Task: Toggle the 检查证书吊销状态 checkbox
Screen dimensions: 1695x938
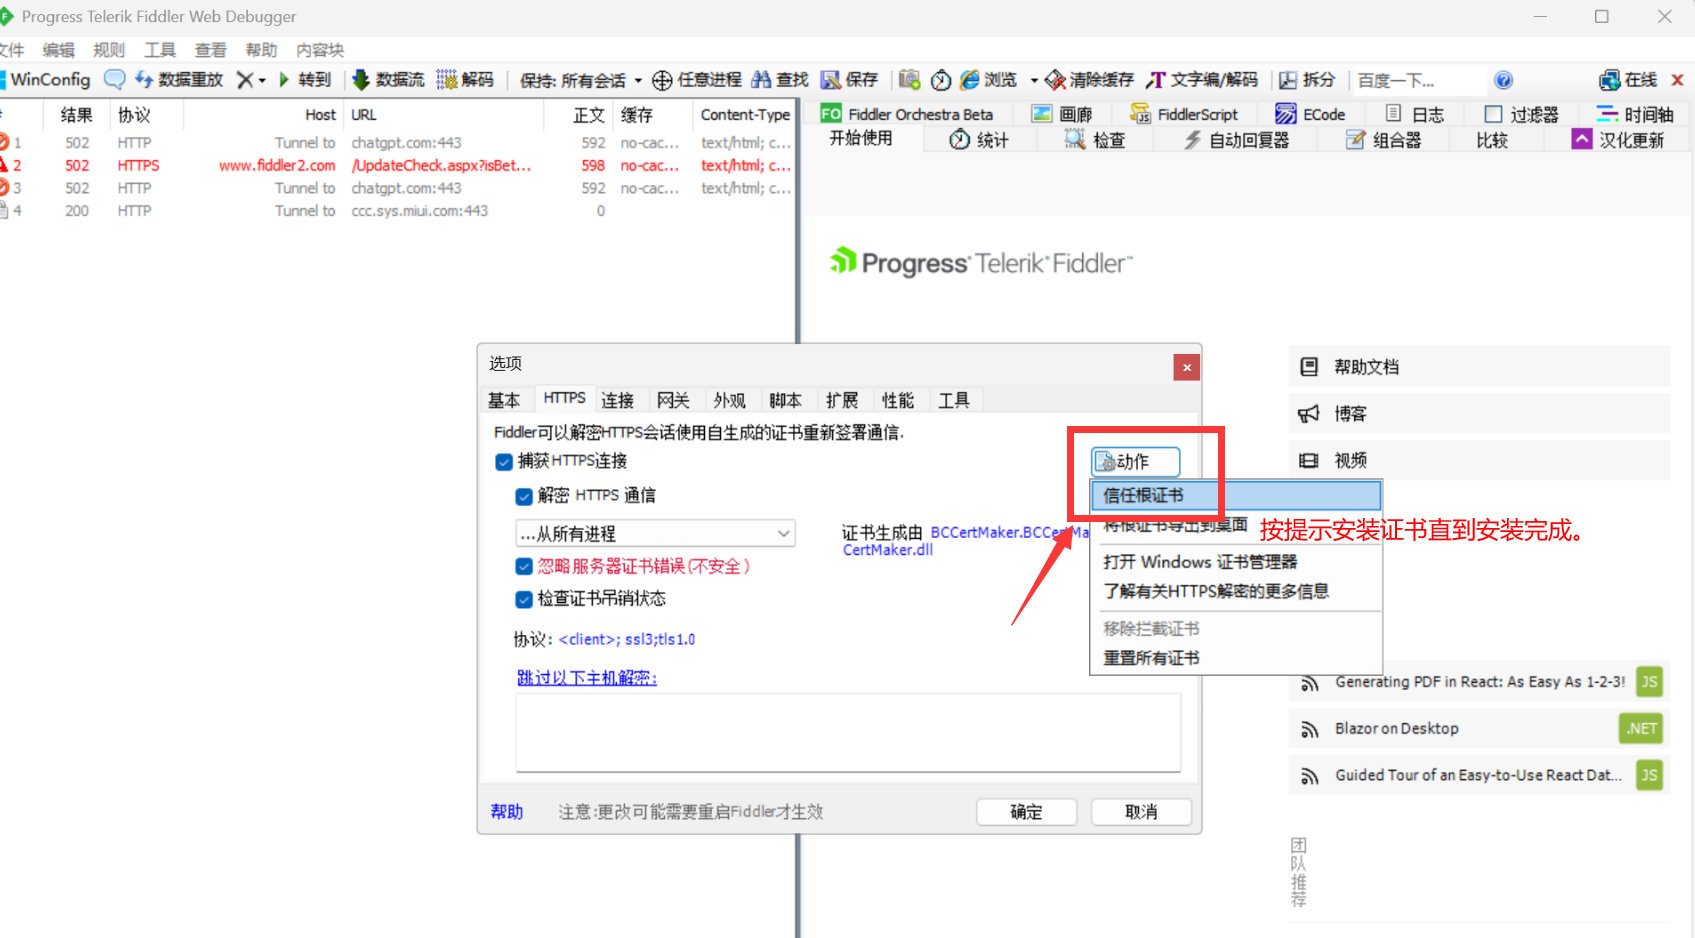Action: click(524, 600)
